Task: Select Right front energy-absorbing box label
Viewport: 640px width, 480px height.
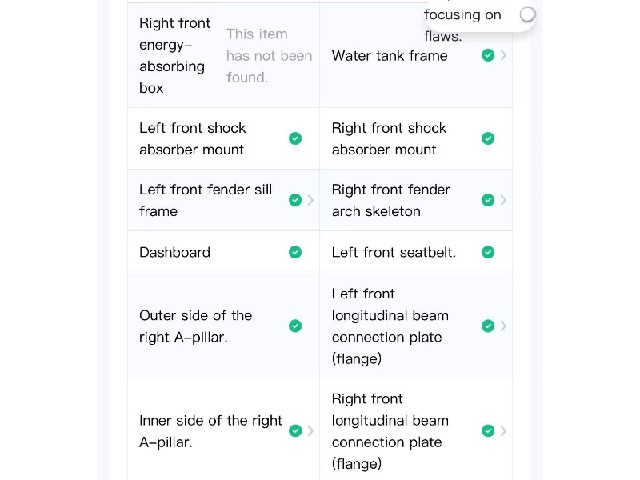Action: 175,56
